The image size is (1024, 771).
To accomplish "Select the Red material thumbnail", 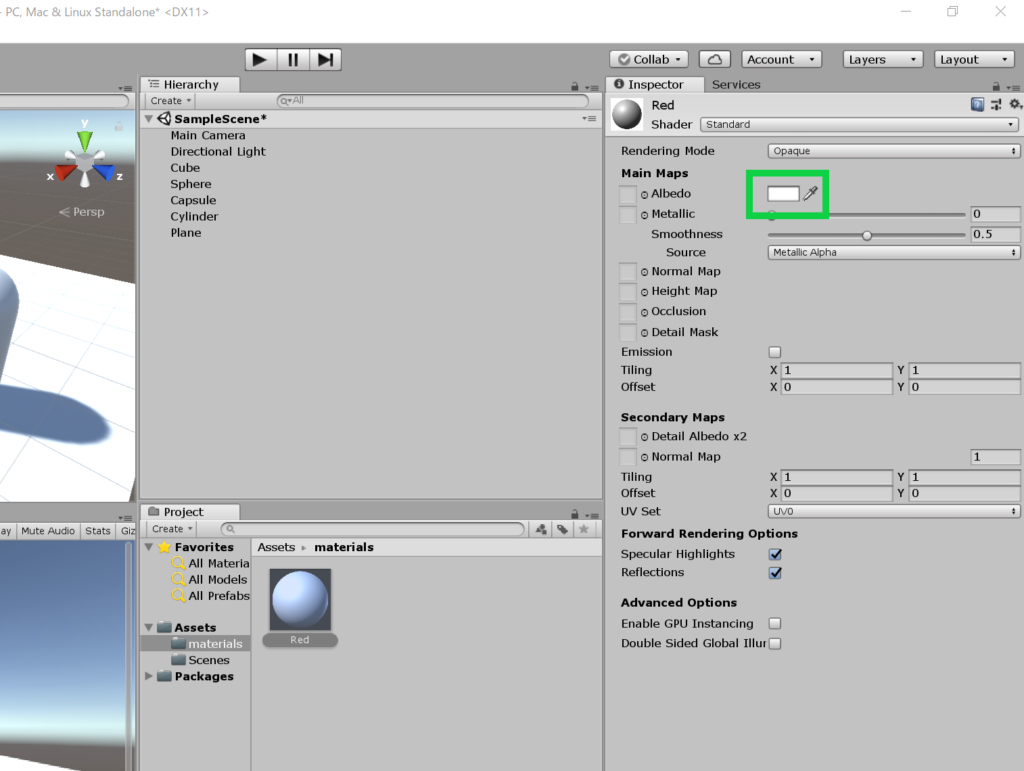I will click(300, 600).
